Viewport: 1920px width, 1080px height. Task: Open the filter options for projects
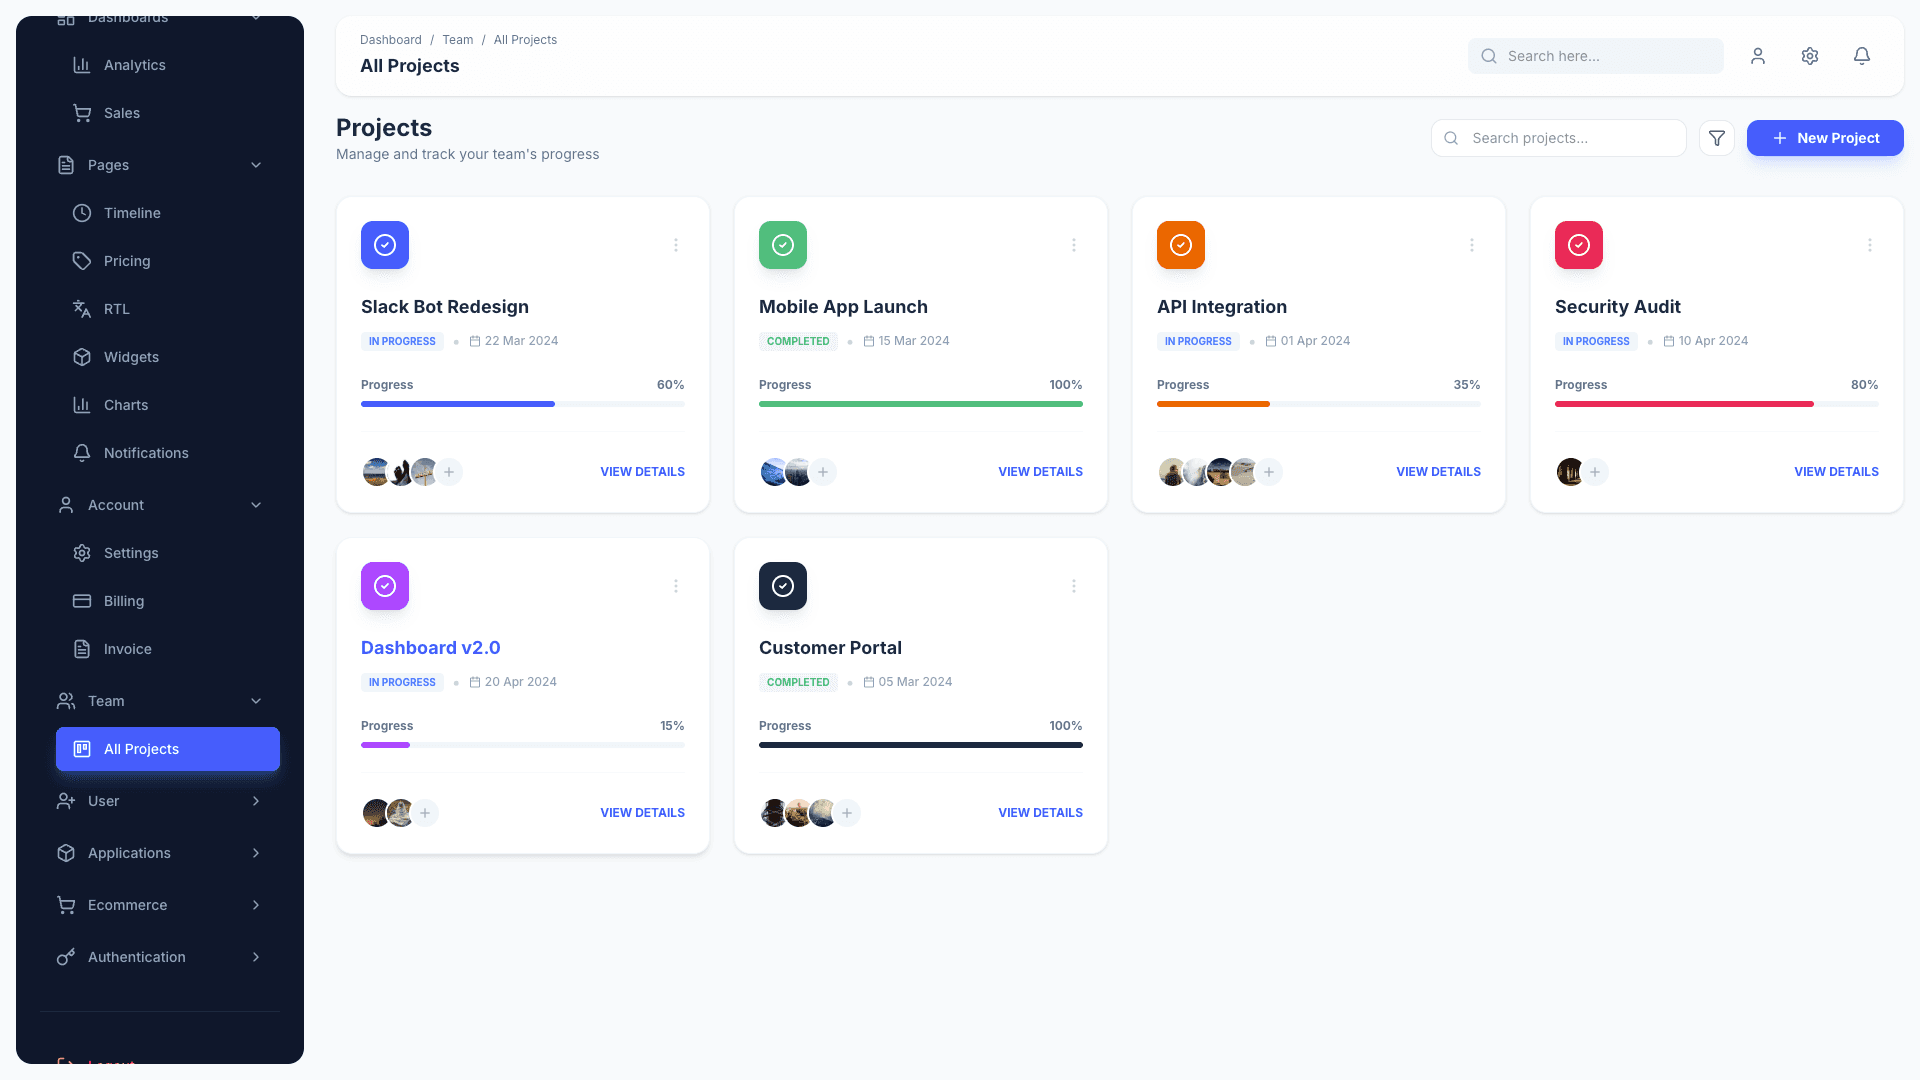point(1717,137)
